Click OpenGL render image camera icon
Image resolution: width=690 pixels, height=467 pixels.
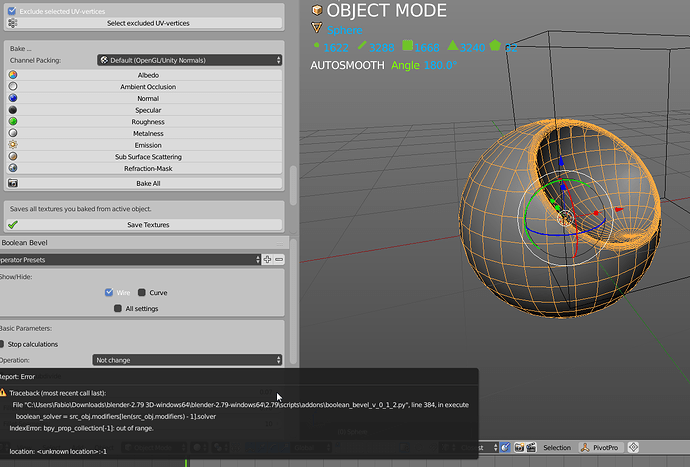pyautogui.click(x=519, y=447)
